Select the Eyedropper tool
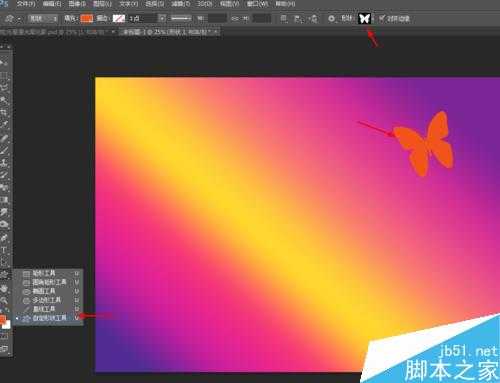The width and height of the screenshot is (500, 383). tap(4, 125)
